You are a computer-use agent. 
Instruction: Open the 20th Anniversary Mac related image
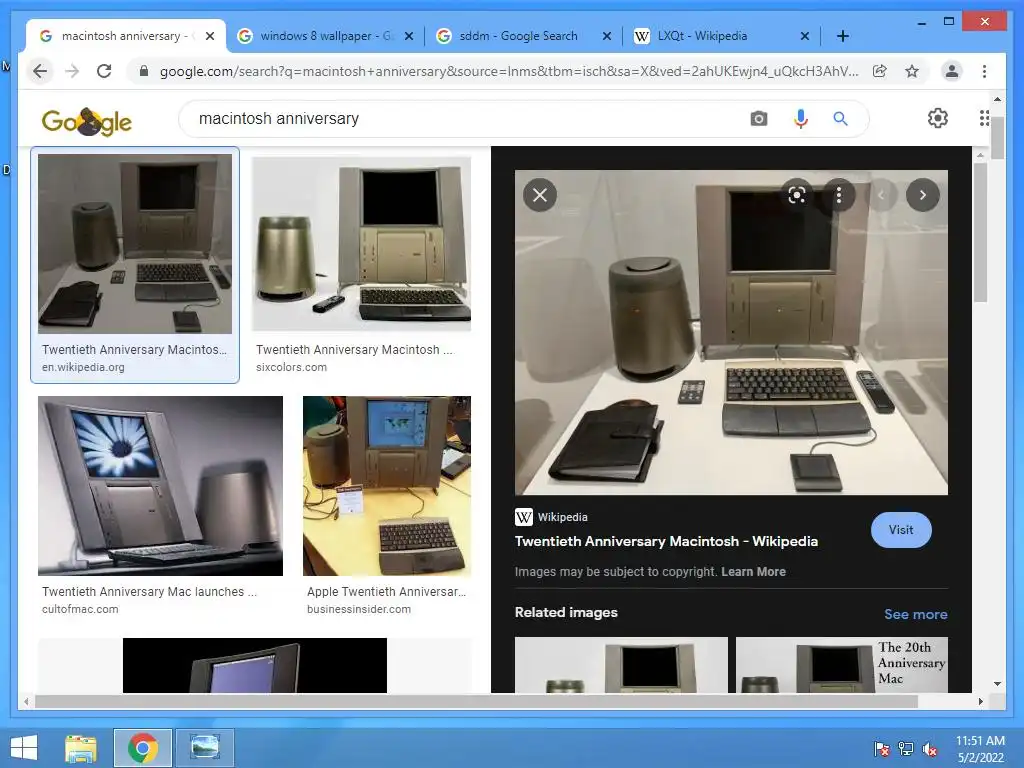point(842,665)
